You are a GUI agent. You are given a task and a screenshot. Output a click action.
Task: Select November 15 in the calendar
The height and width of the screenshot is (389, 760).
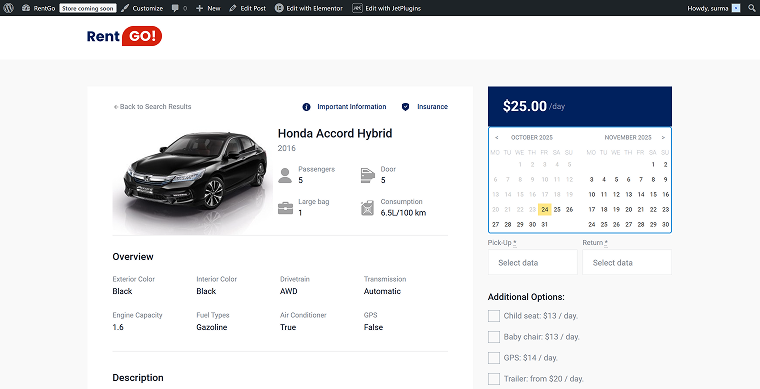pos(653,194)
